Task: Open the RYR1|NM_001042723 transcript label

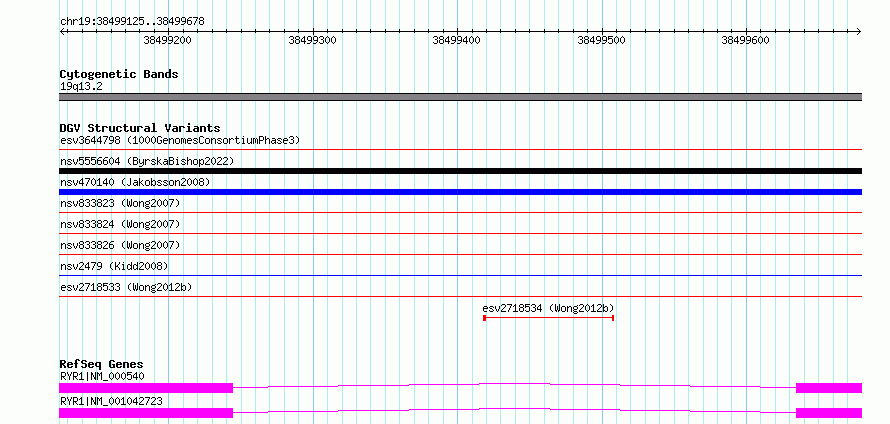Action: [111, 401]
